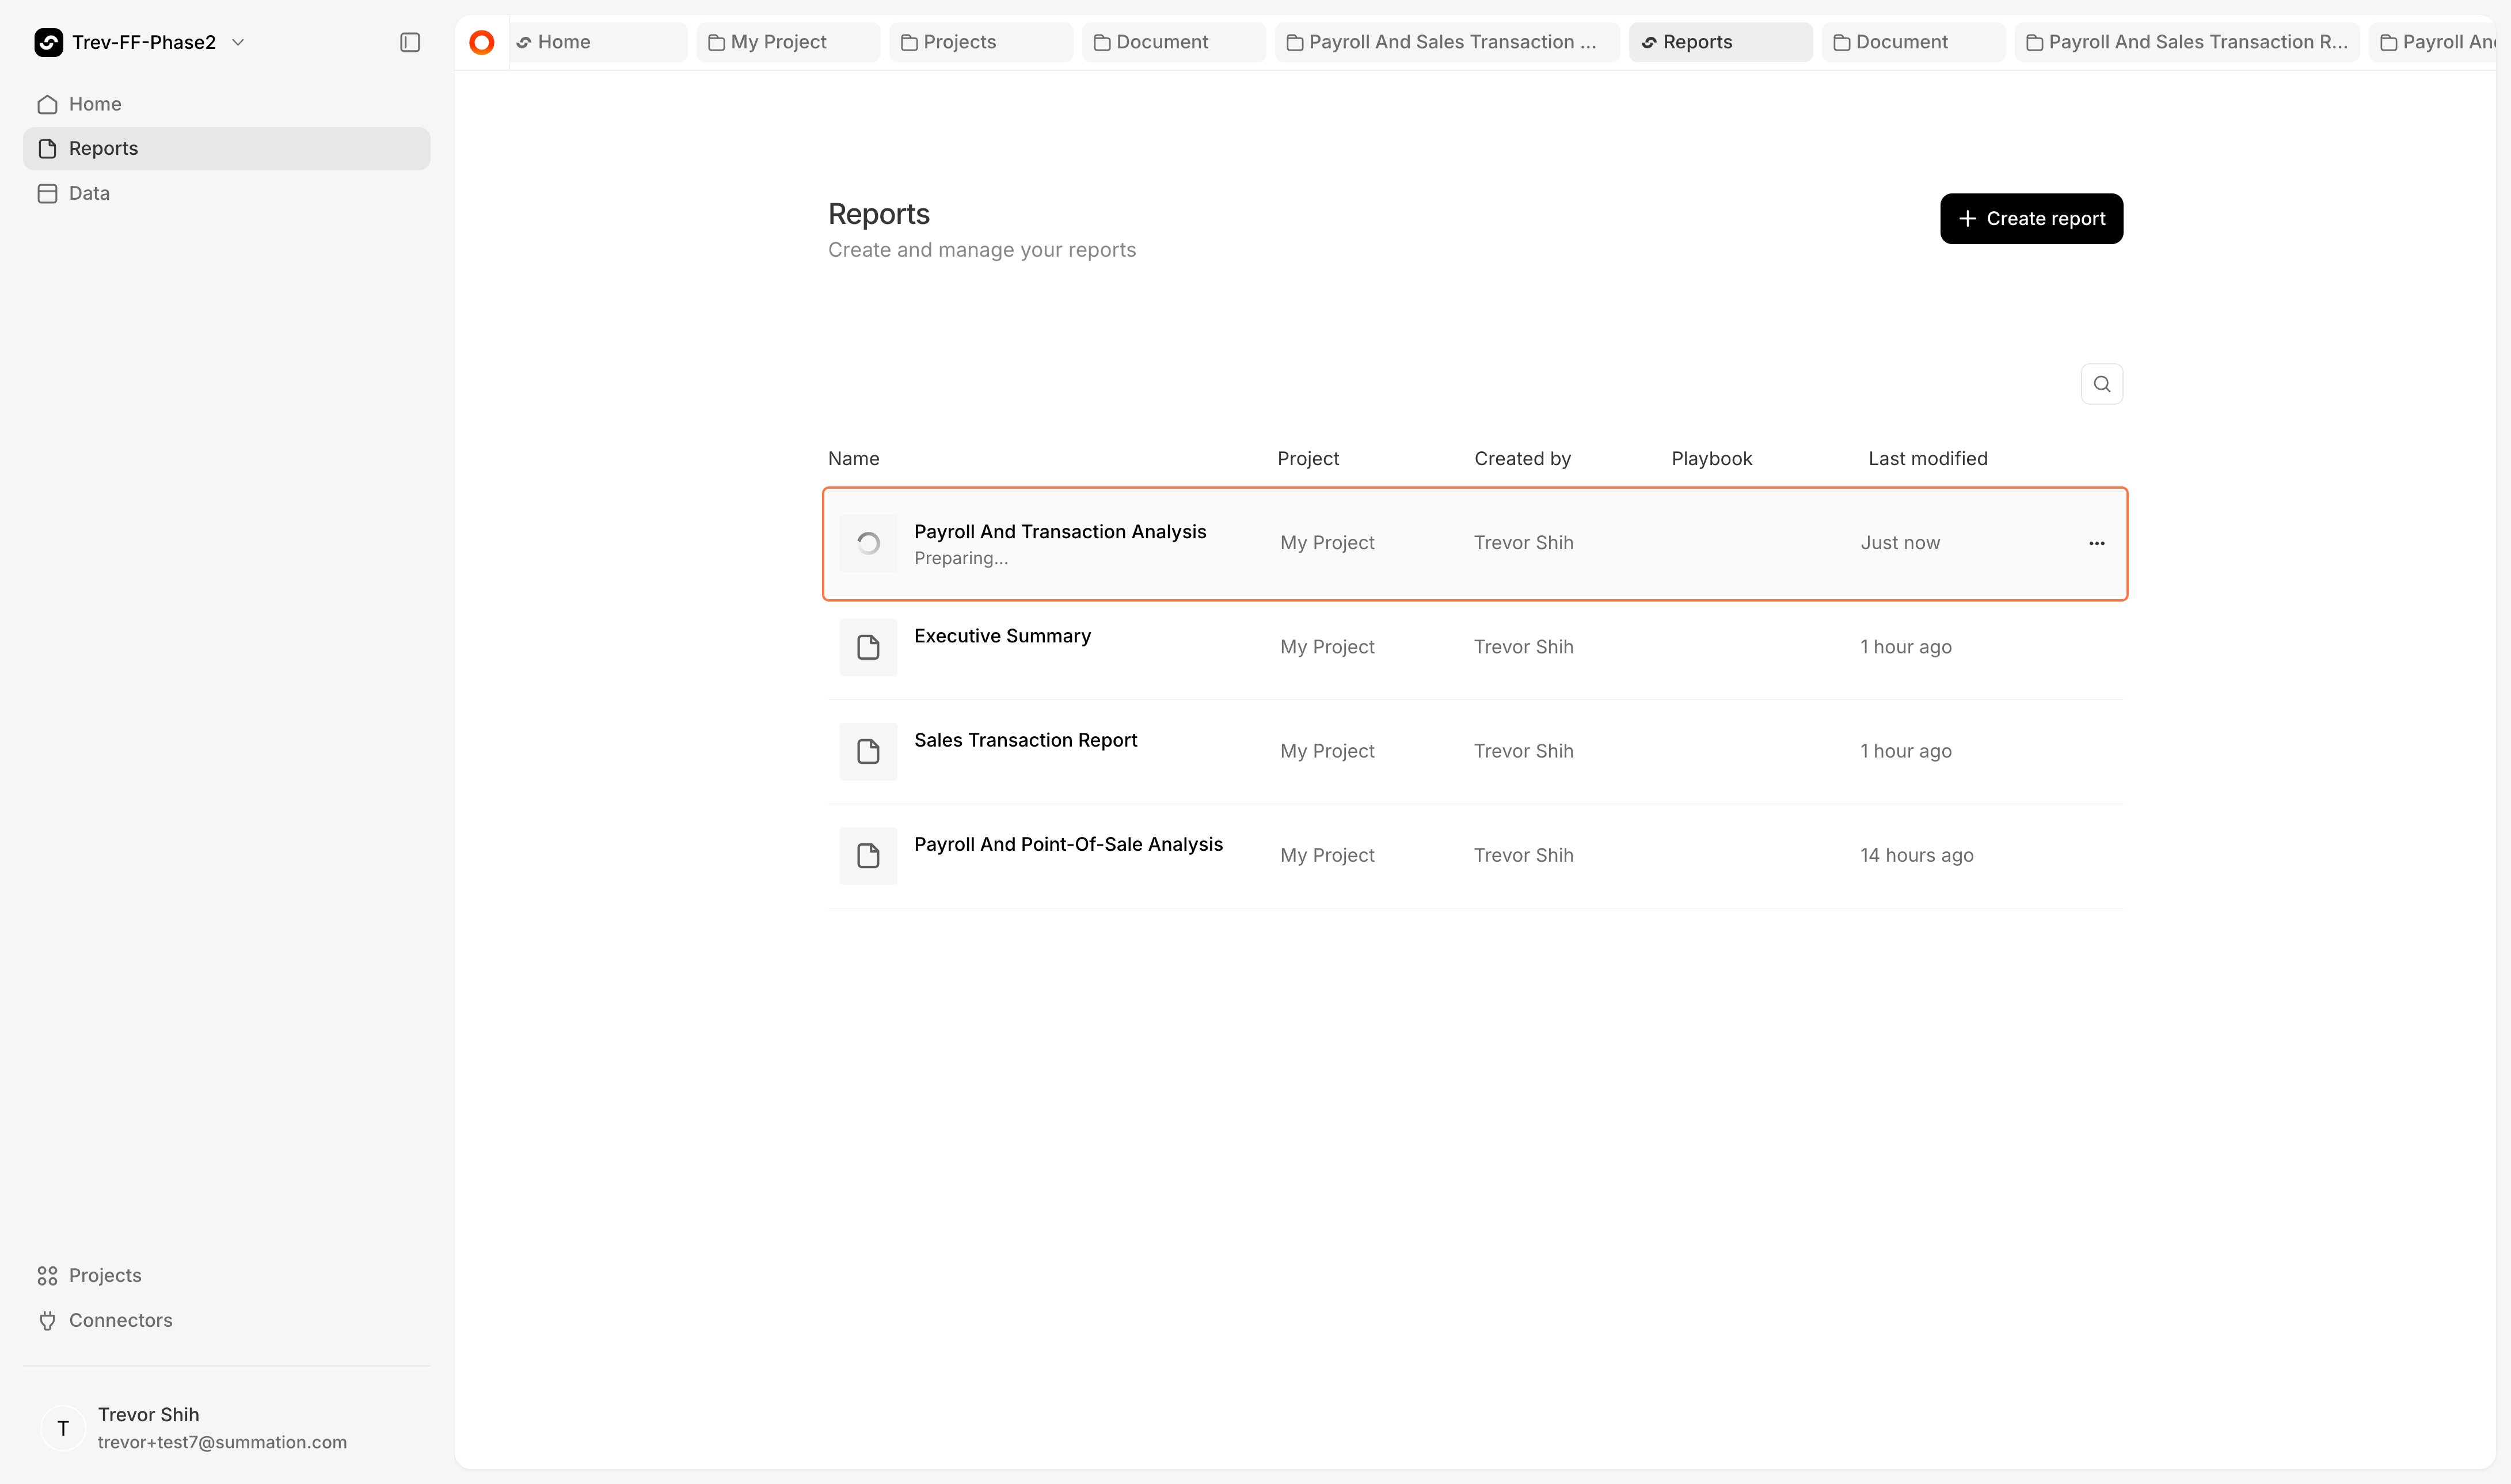
Task: Open the Trevor Shih account entry
Action: [226, 1428]
